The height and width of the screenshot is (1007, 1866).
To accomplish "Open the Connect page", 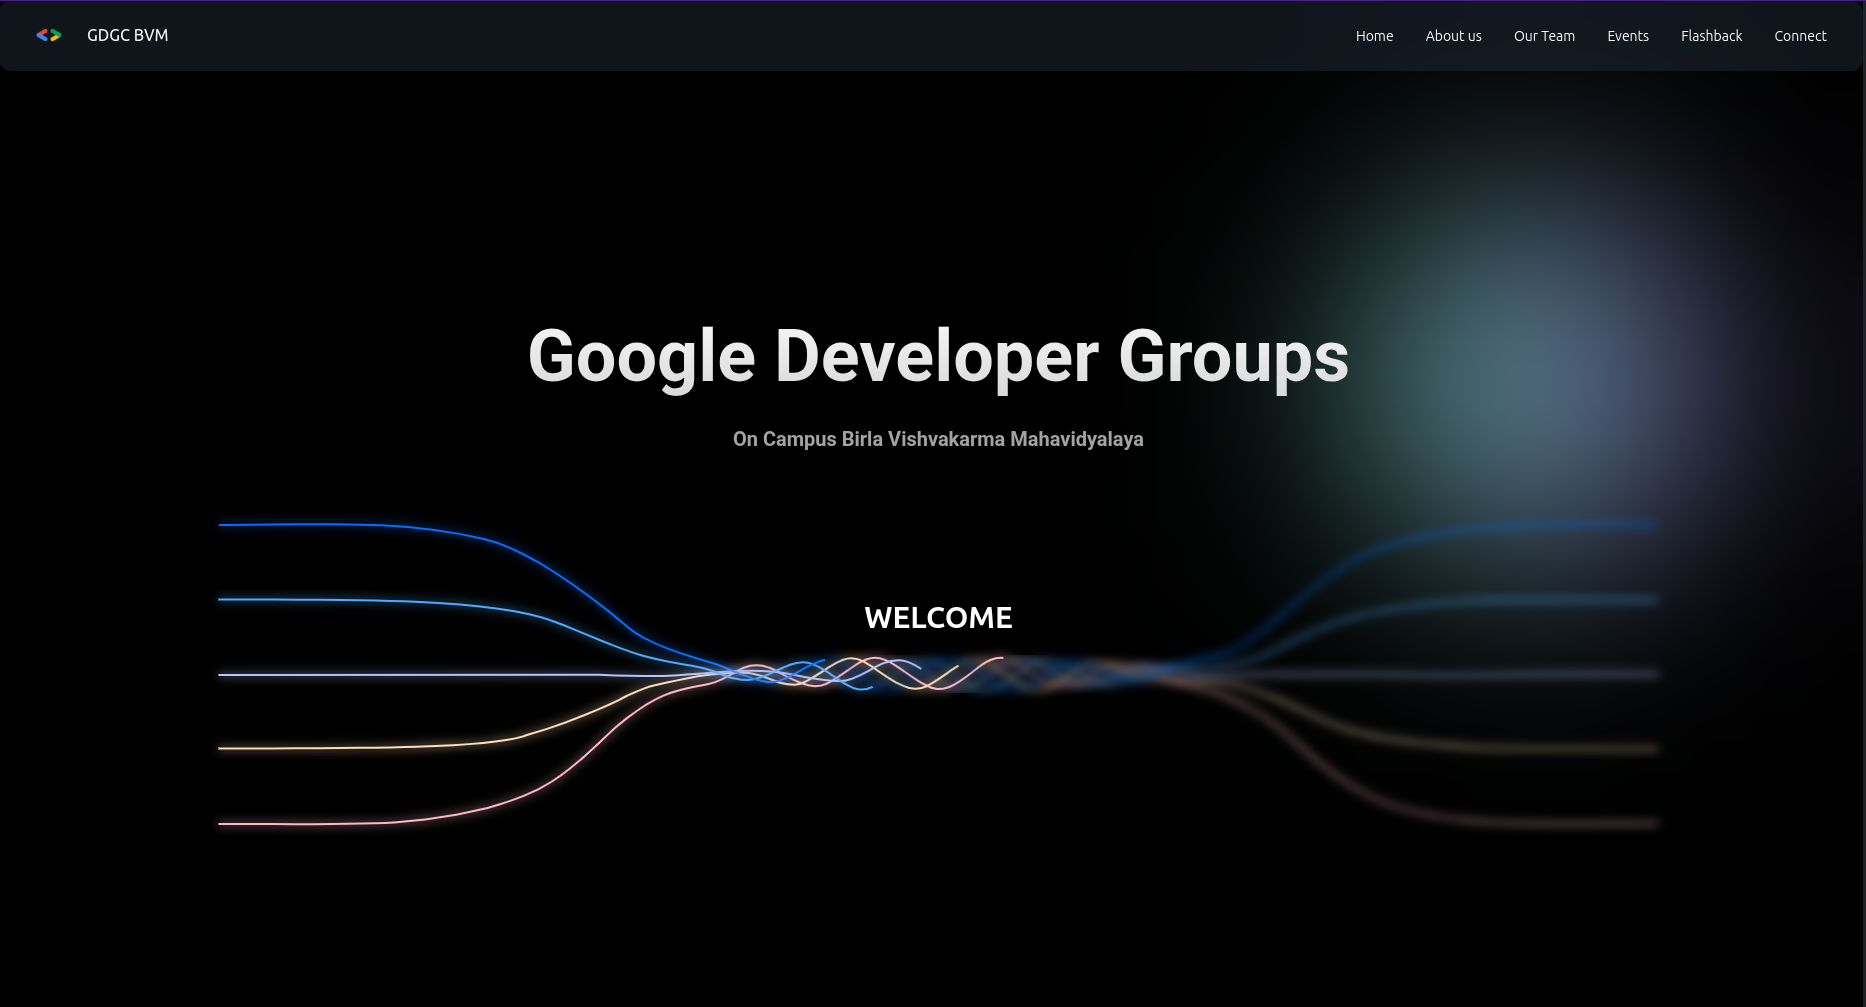I will [1800, 35].
